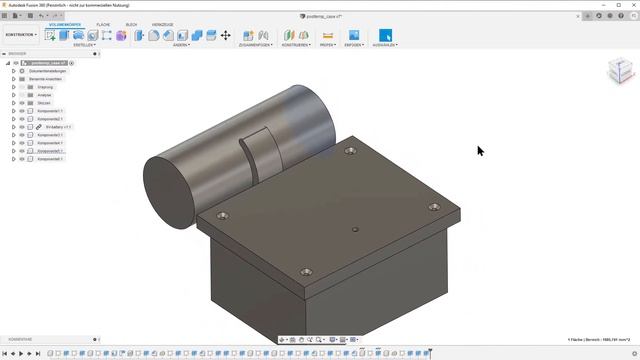This screenshot has height=360, width=640.
Task: Toggle visibility eye of 9V-battery component
Action: point(22,127)
